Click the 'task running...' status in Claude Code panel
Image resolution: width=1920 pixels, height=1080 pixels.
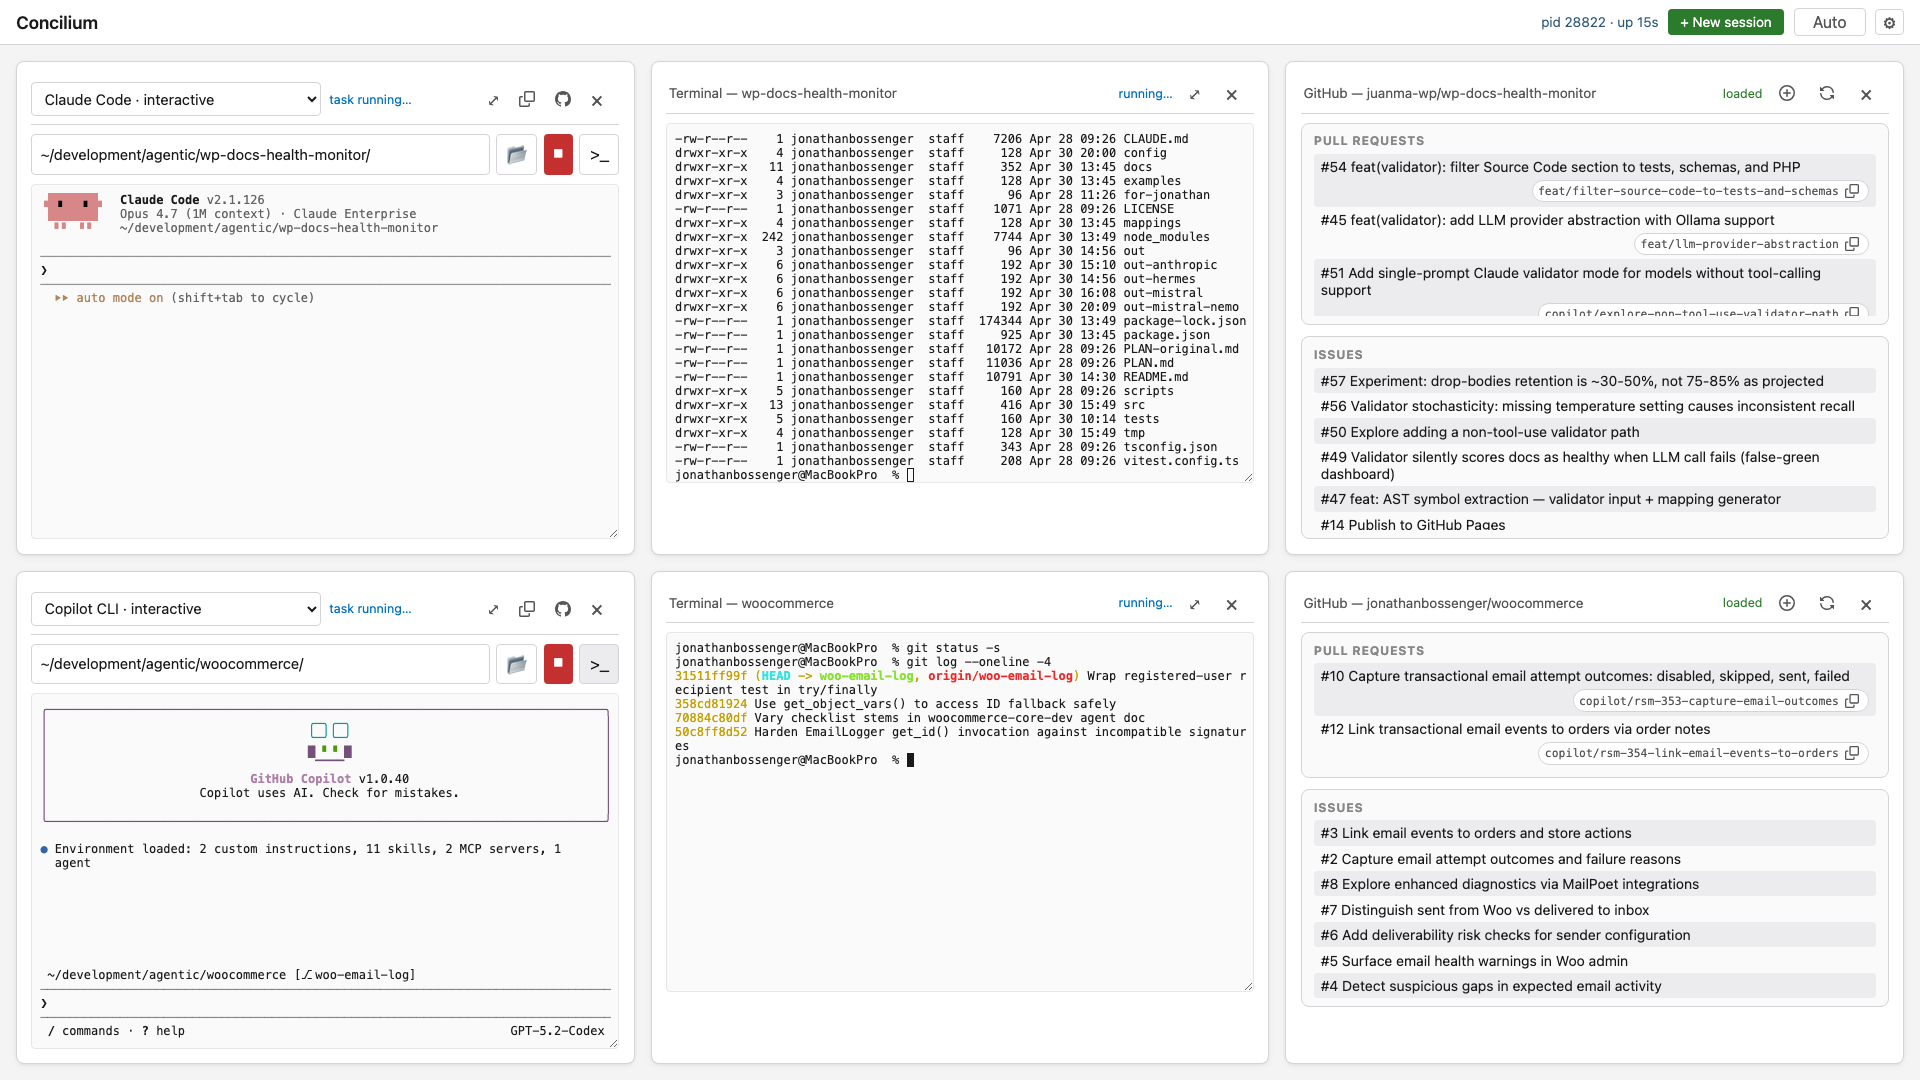pyautogui.click(x=370, y=100)
